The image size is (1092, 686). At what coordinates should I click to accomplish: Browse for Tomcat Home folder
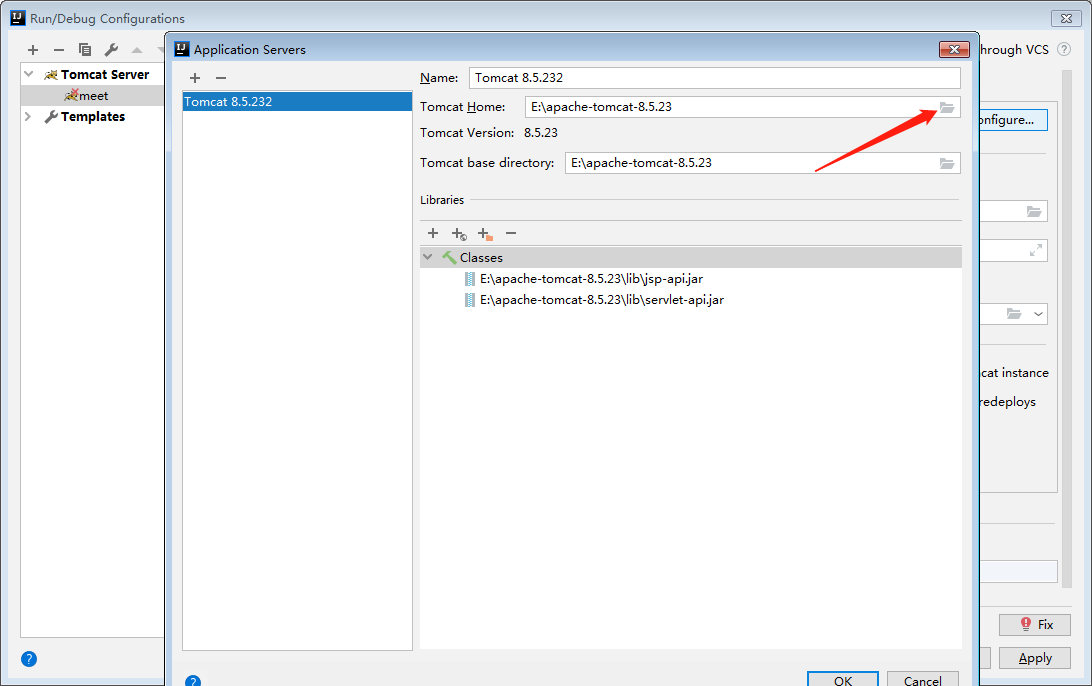point(946,107)
